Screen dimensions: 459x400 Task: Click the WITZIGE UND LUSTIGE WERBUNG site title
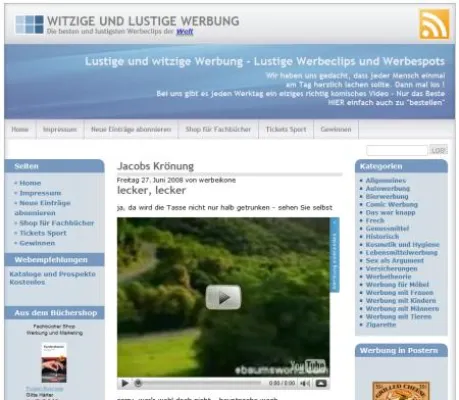coord(143,21)
